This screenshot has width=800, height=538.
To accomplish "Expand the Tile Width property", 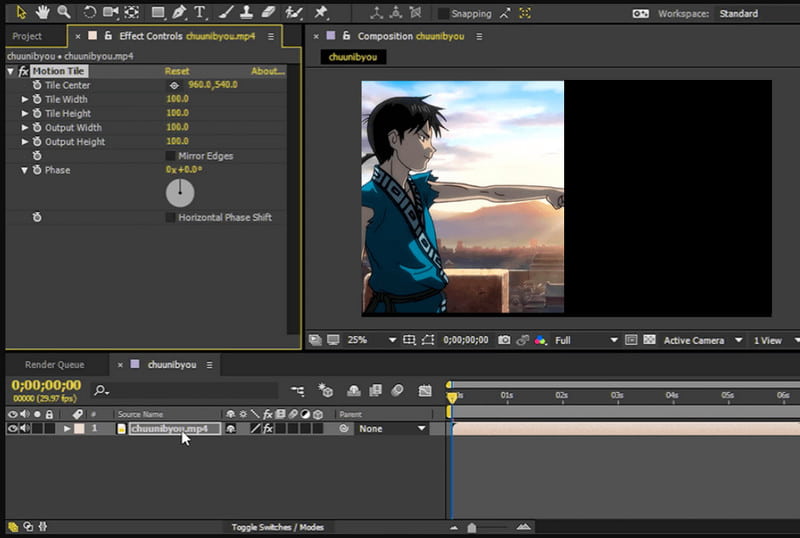I will [24, 99].
